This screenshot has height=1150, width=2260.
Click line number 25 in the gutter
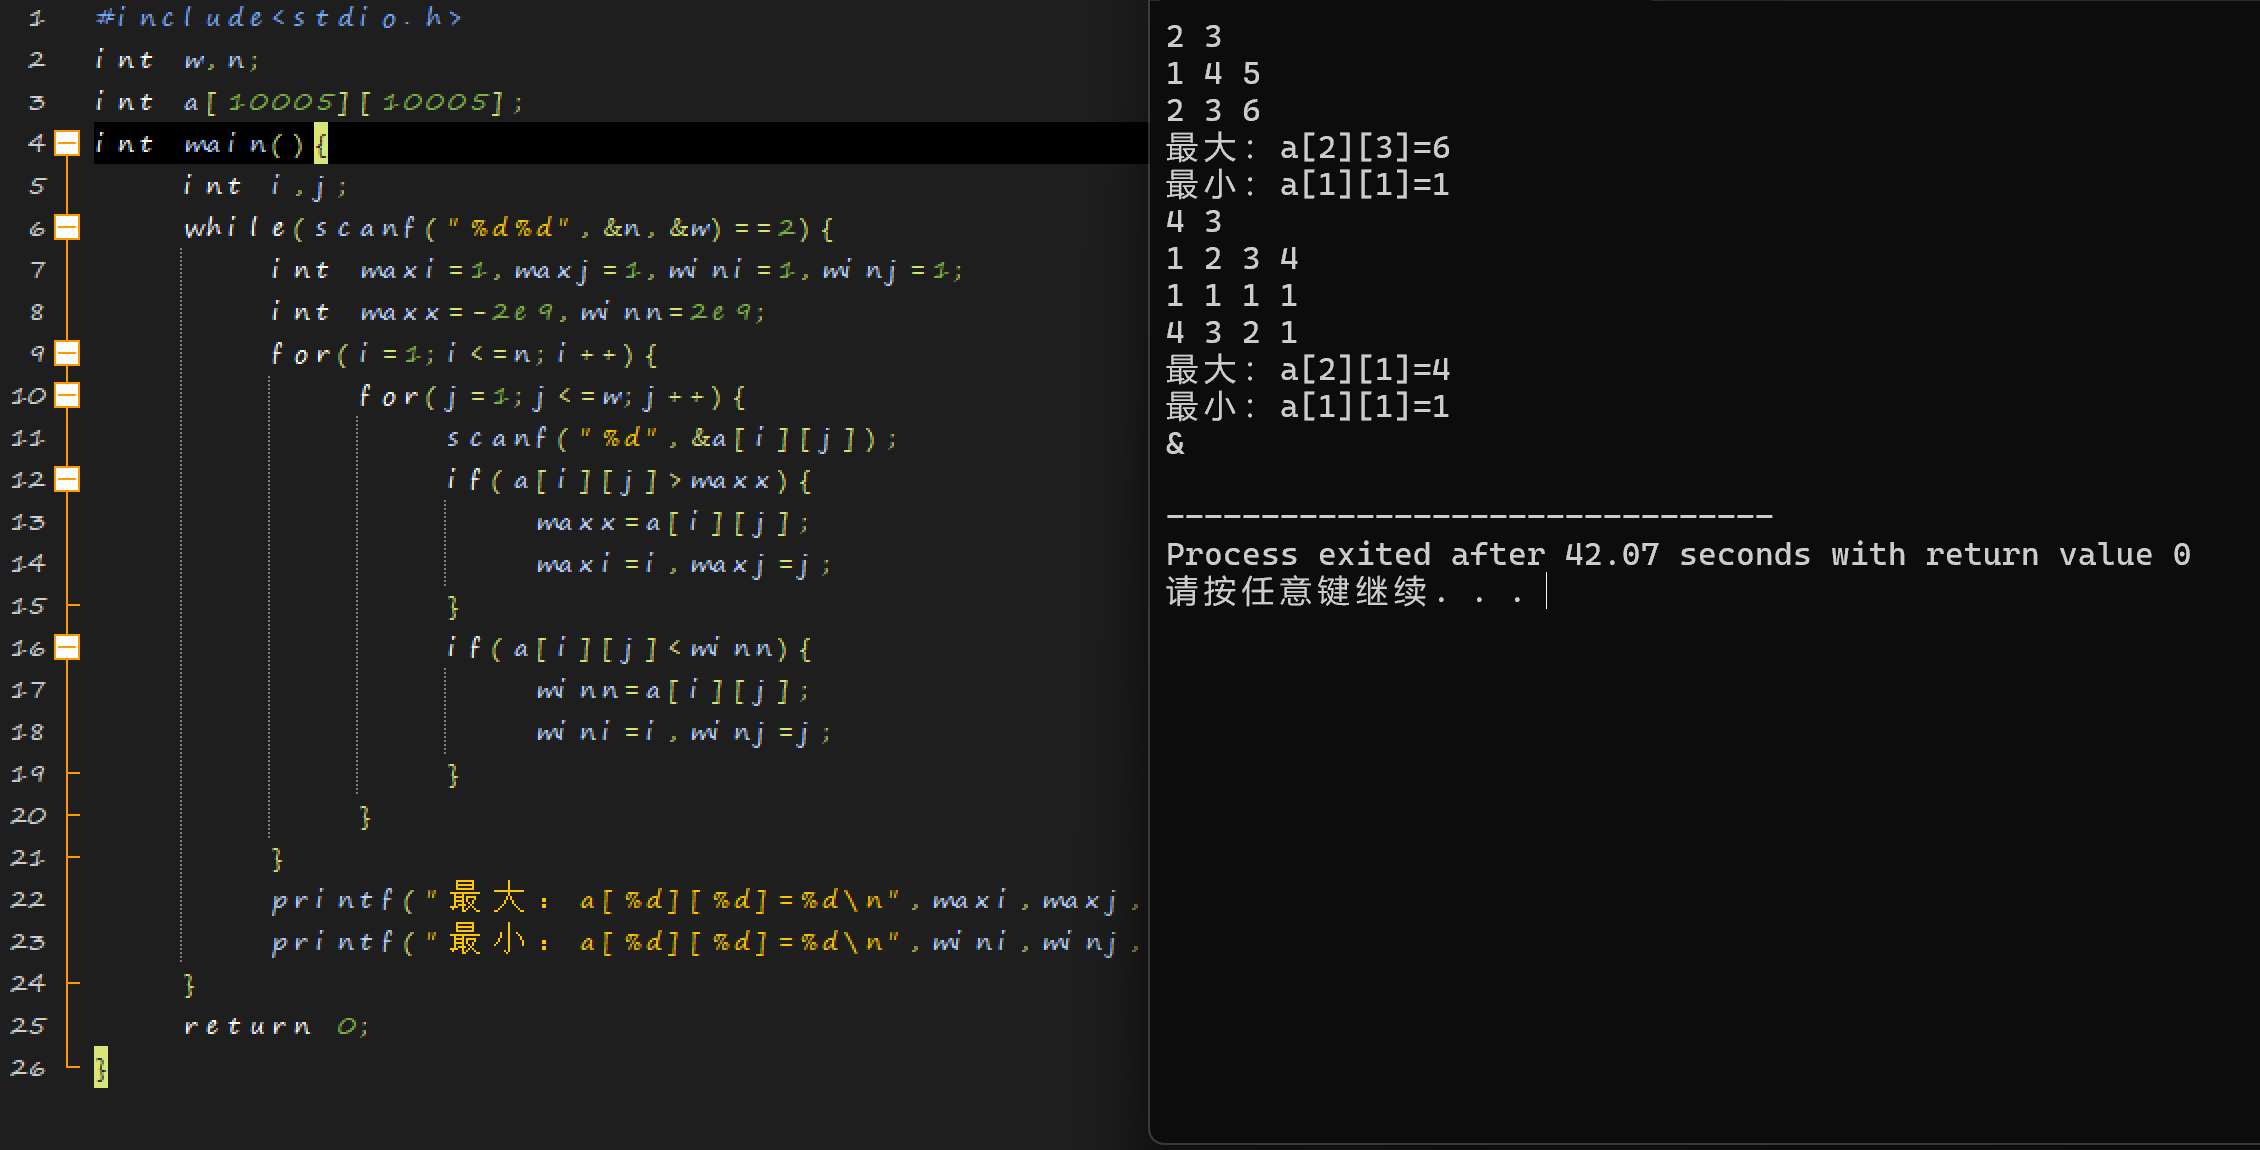[28, 1026]
